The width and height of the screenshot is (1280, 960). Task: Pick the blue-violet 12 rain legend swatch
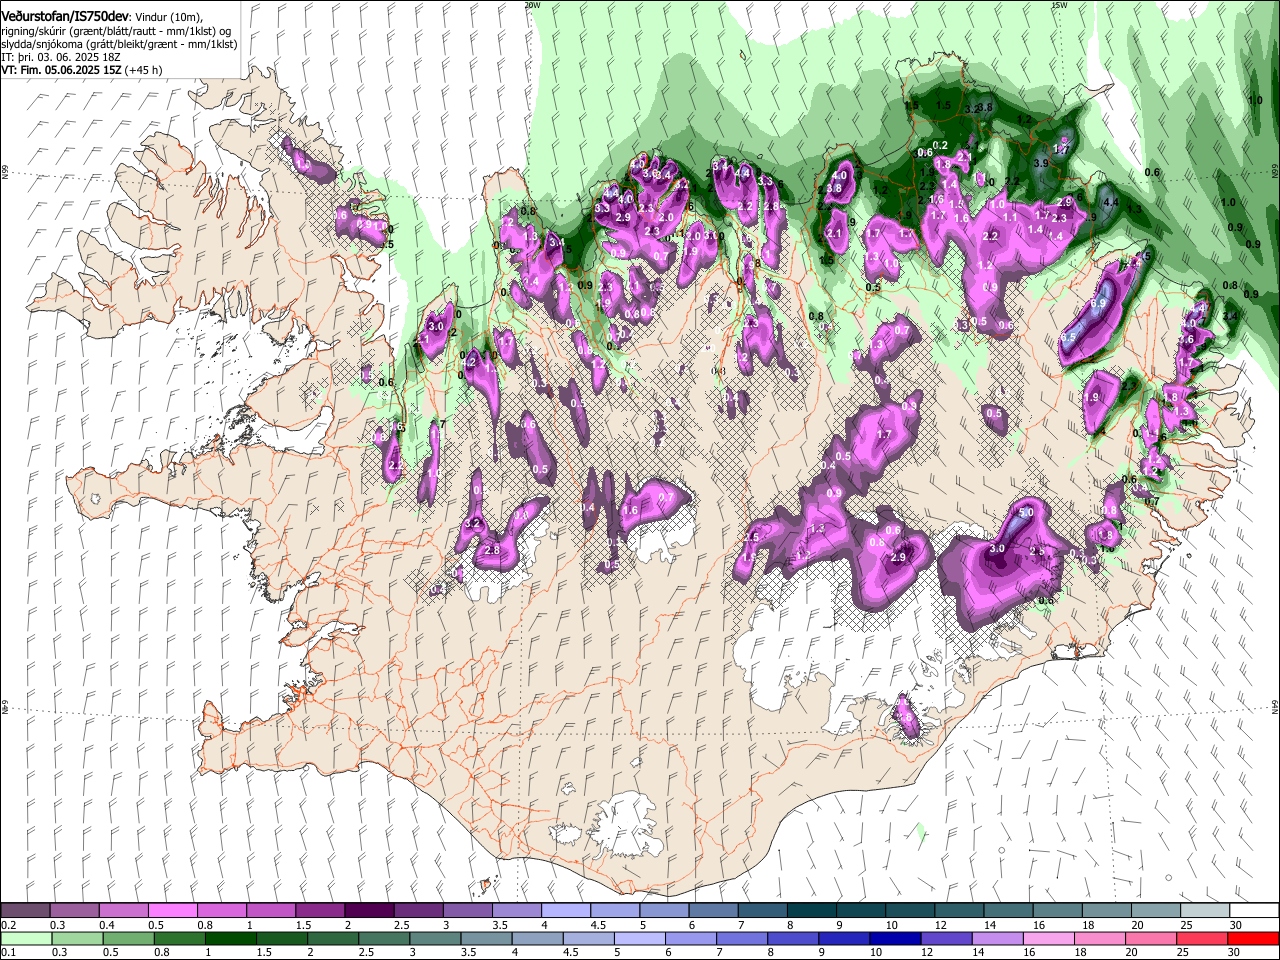[946, 939]
